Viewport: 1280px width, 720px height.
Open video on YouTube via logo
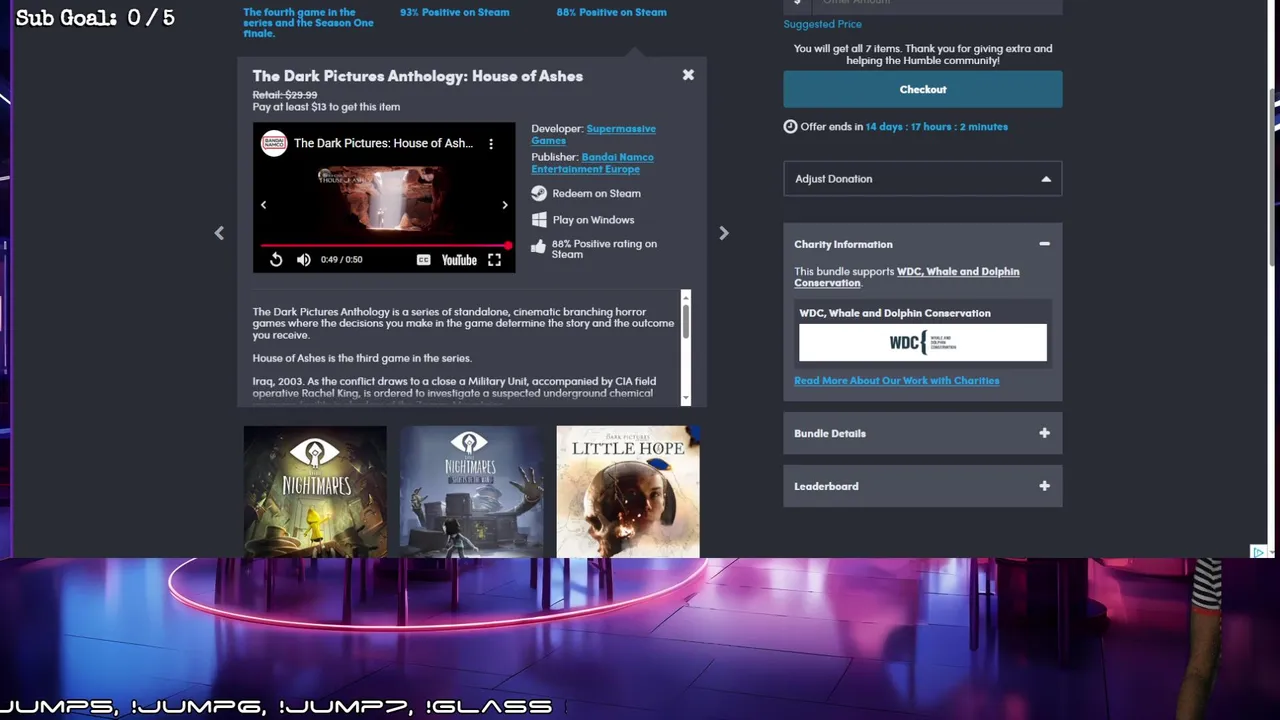pos(459,260)
